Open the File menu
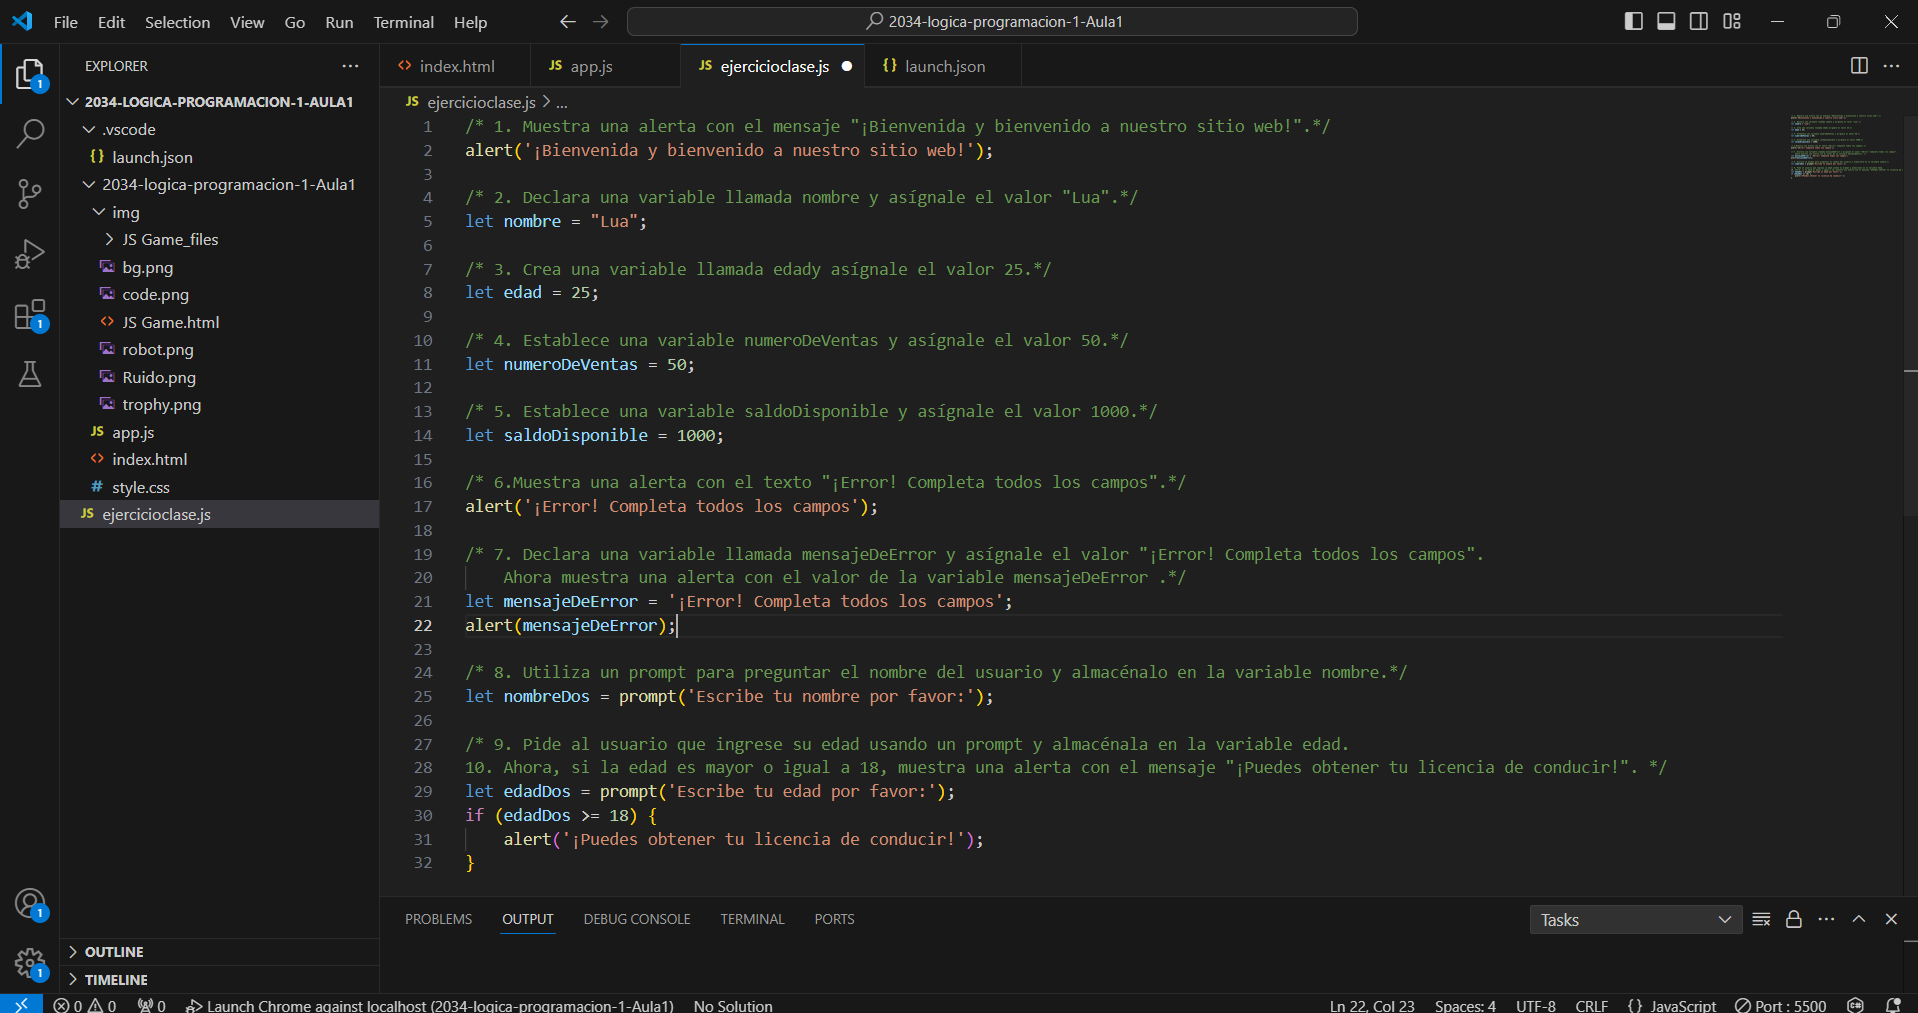Screen dimensions: 1918x1013 tap(66, 22)
